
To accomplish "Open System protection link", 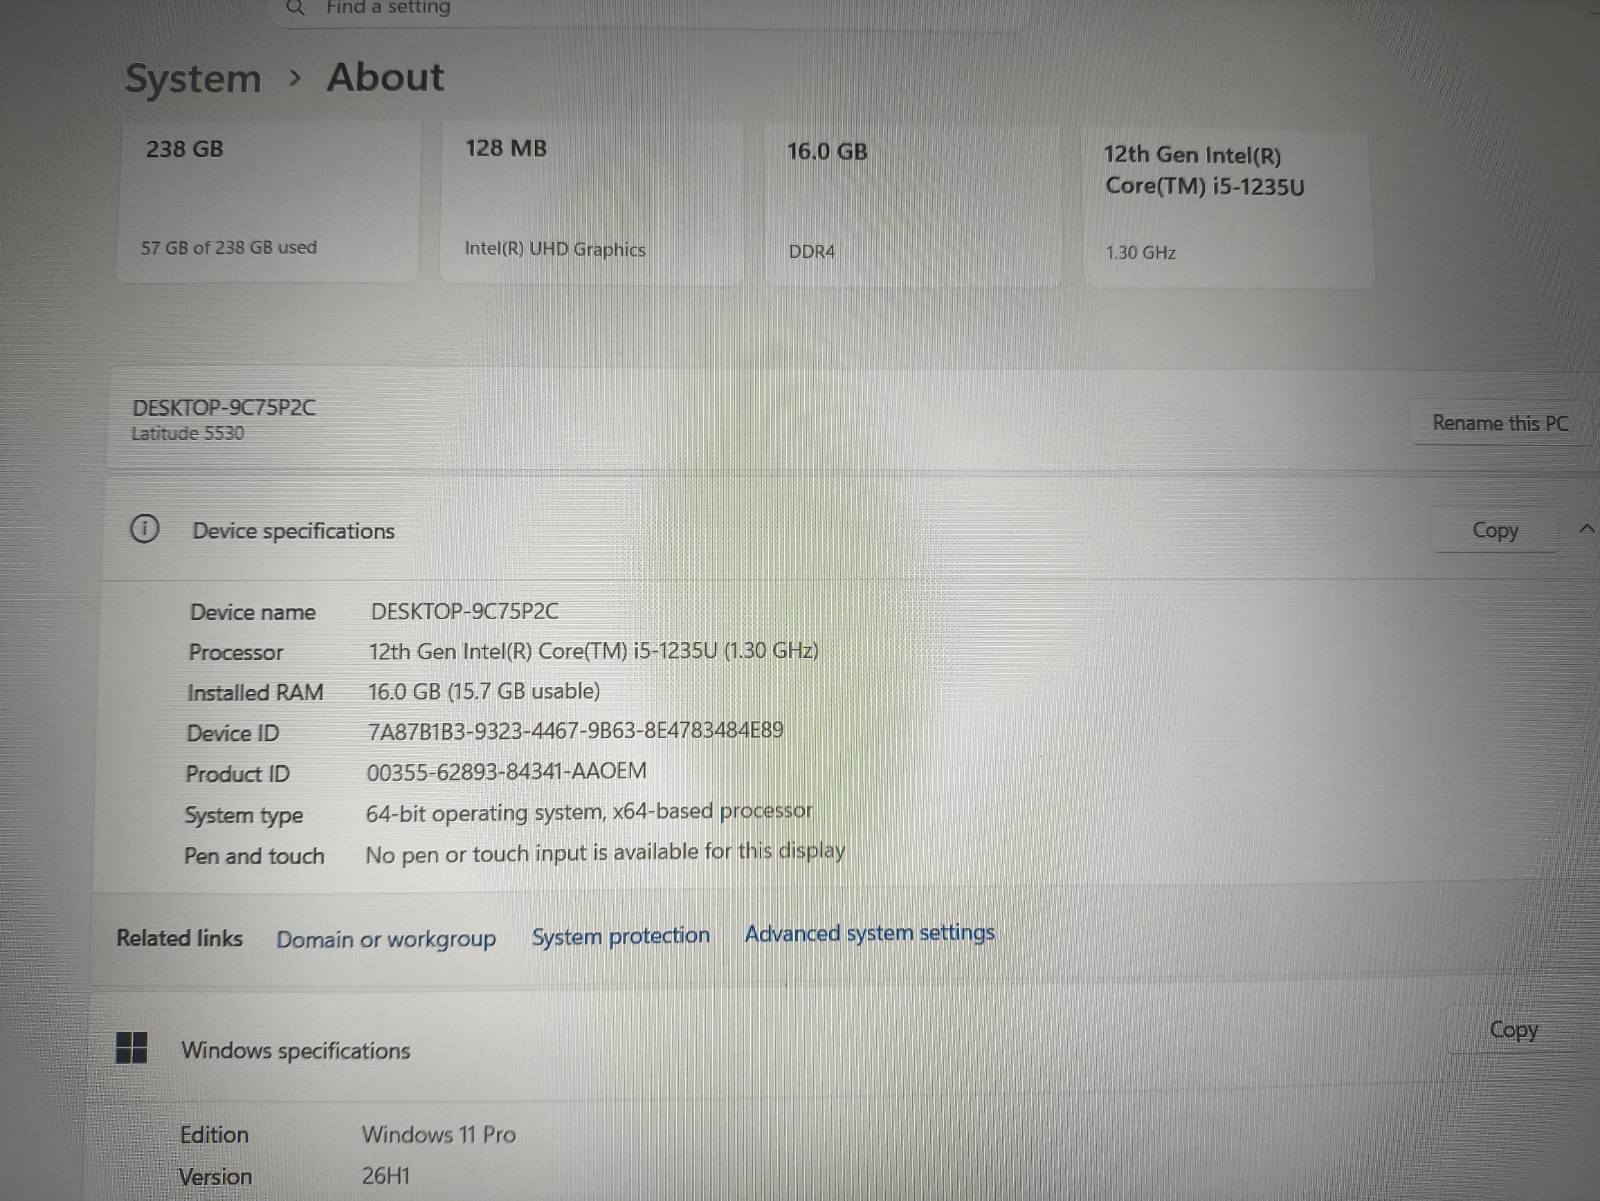I will point(621,936).
